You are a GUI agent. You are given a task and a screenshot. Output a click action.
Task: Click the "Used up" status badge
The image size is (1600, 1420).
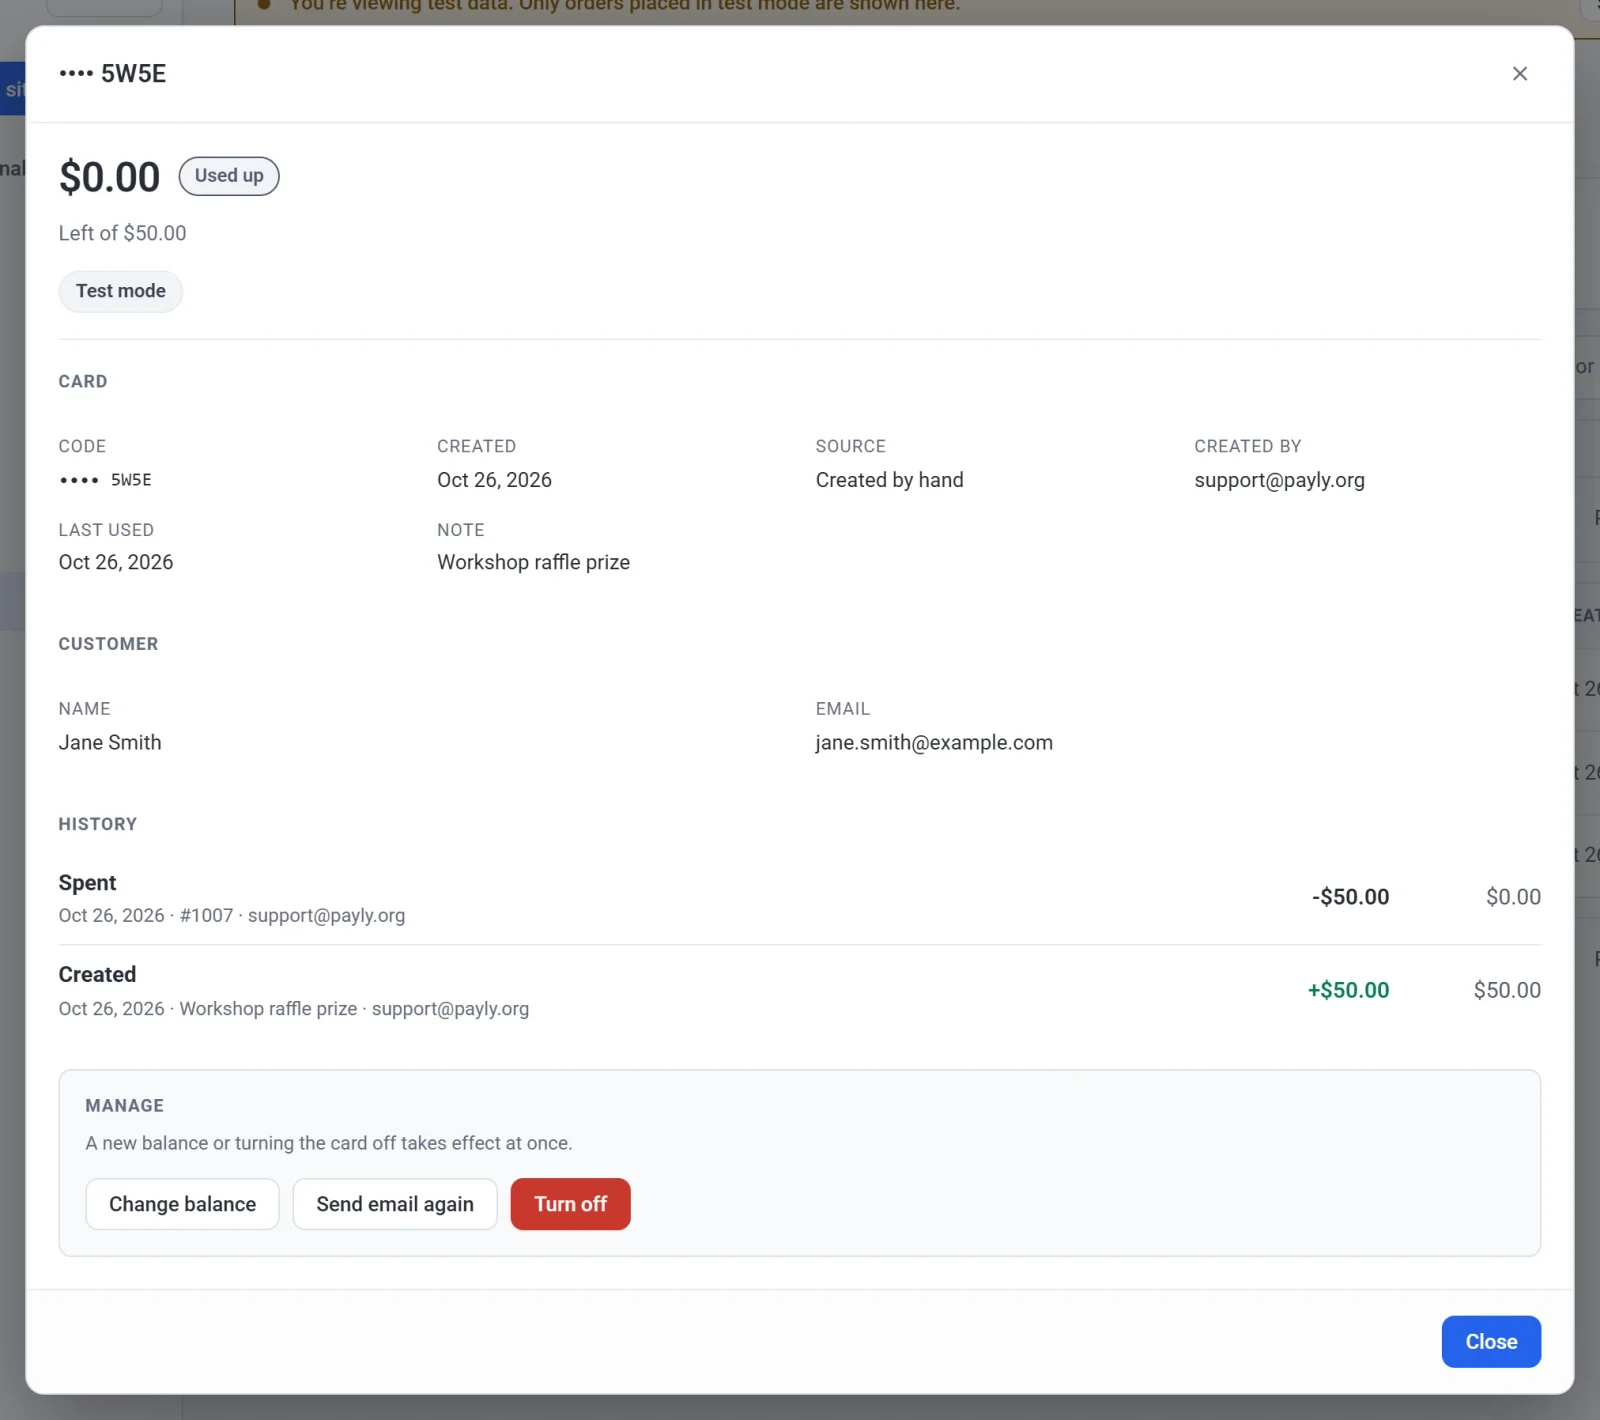pyautogui.click(x=229, y=176)
